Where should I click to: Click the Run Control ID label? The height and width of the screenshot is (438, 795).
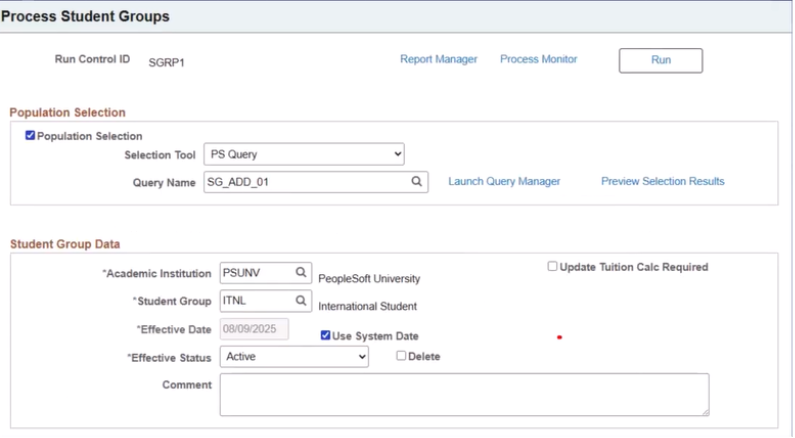click(x=92, y=59)
